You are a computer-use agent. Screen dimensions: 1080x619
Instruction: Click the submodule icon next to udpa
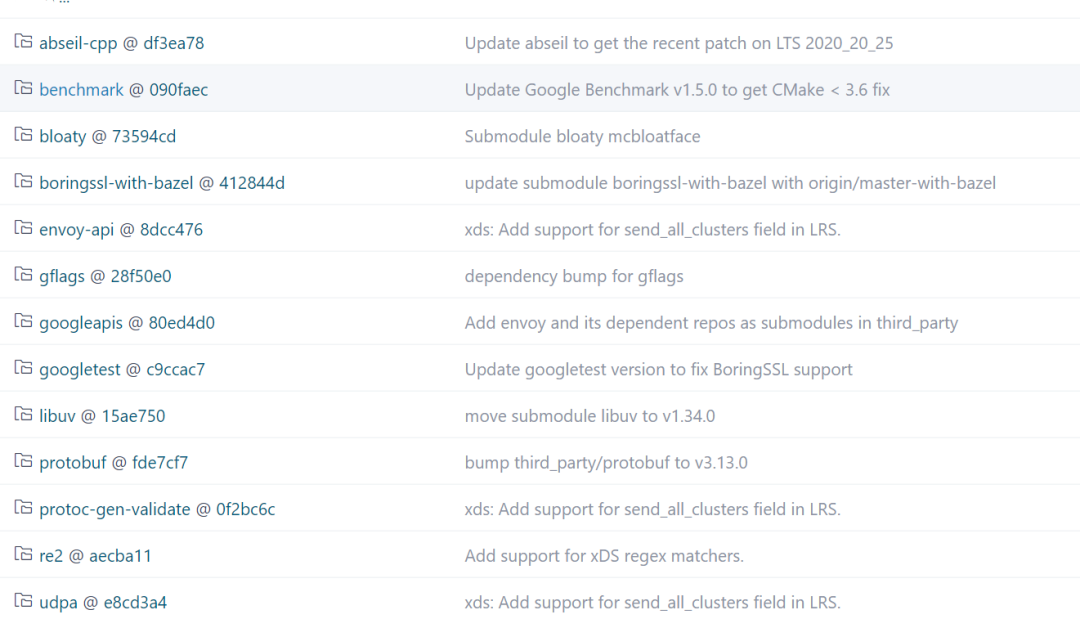(23, 601)
